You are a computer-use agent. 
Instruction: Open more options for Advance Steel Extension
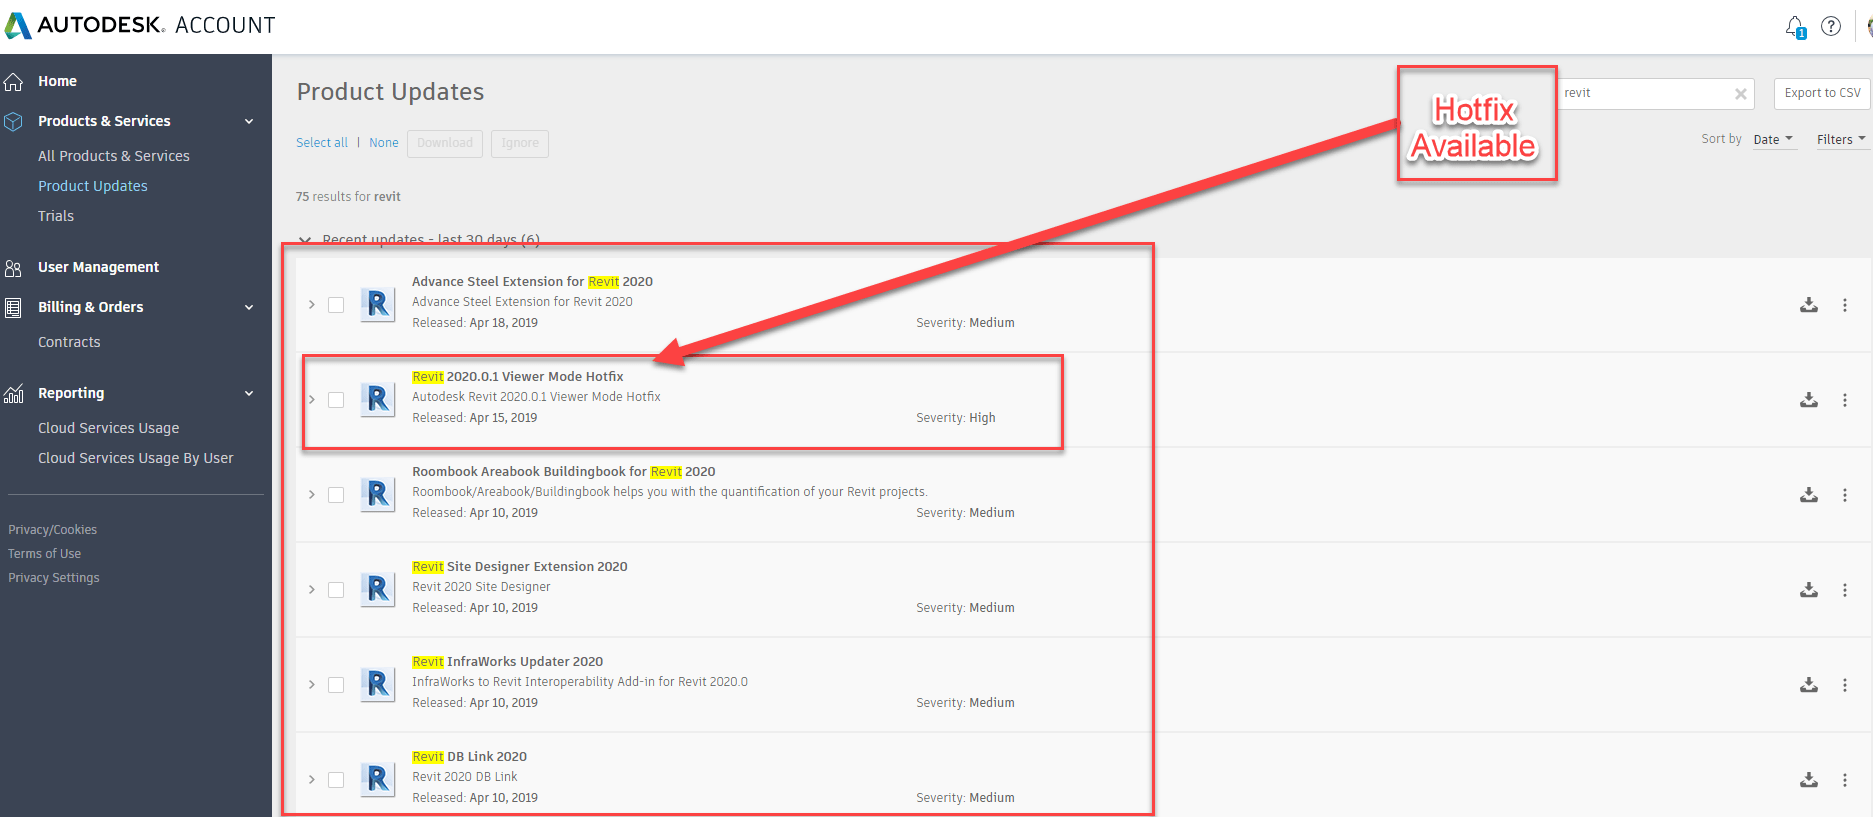(1845, 305)
